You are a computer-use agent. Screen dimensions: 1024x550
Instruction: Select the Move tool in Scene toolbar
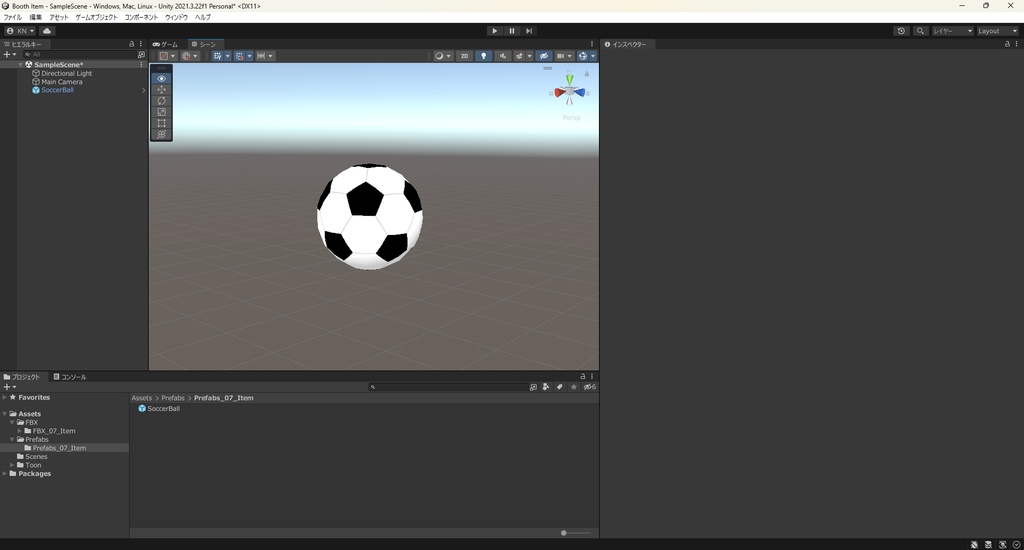point(161,89)
